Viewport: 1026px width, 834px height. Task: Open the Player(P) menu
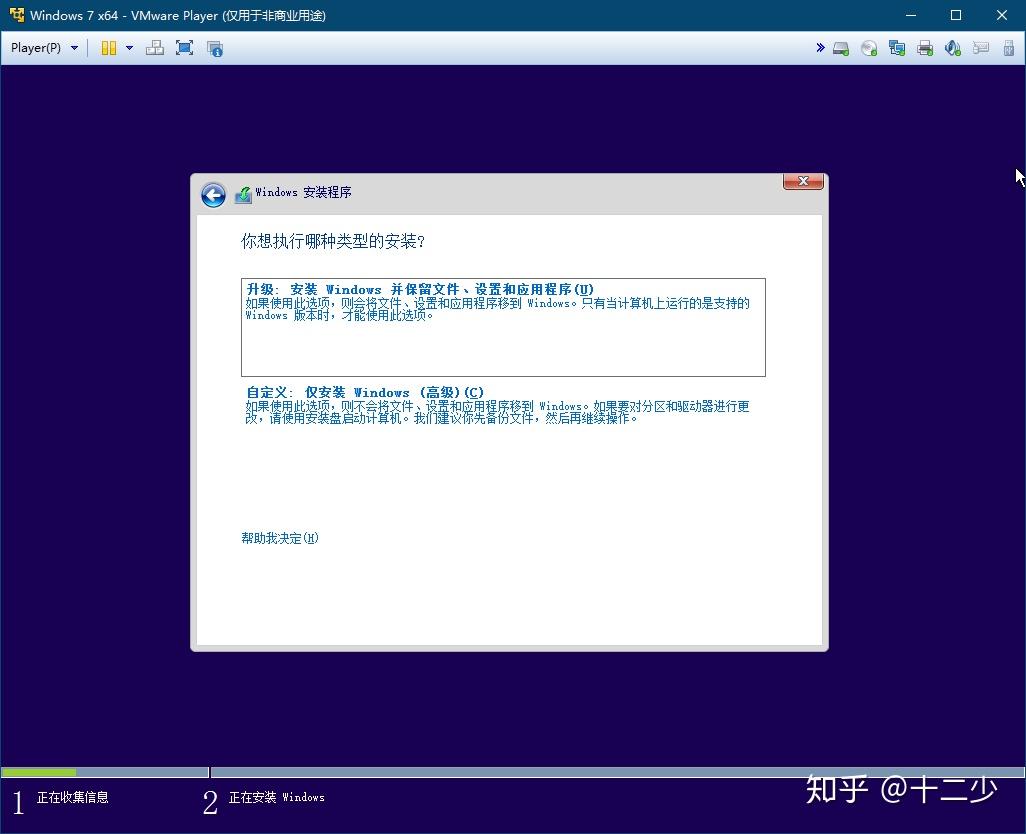tap(44, 48)
